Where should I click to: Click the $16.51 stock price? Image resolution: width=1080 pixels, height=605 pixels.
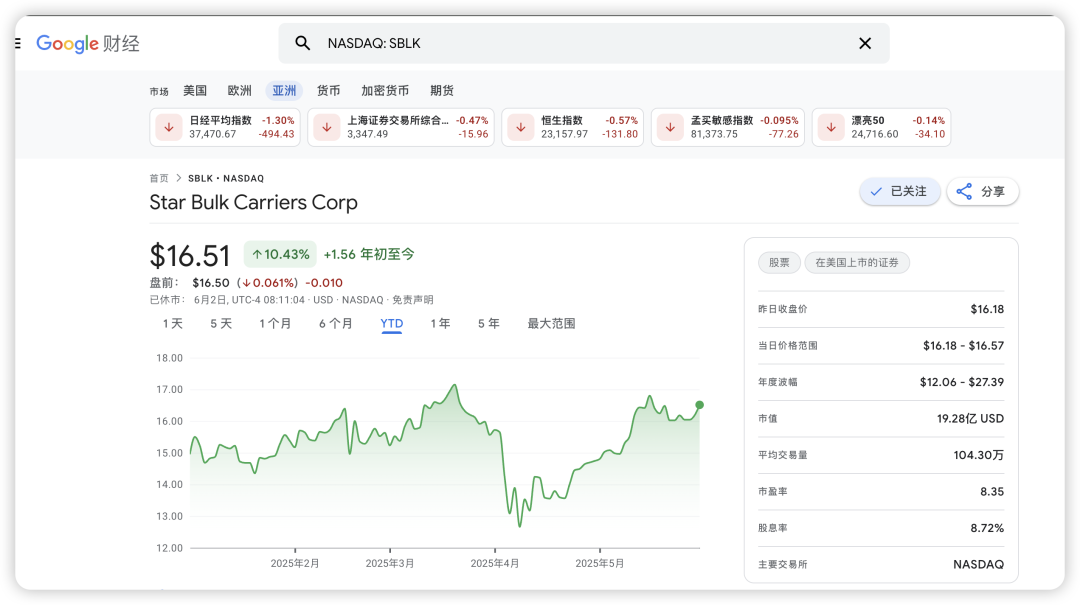click(x=190, y=256)
